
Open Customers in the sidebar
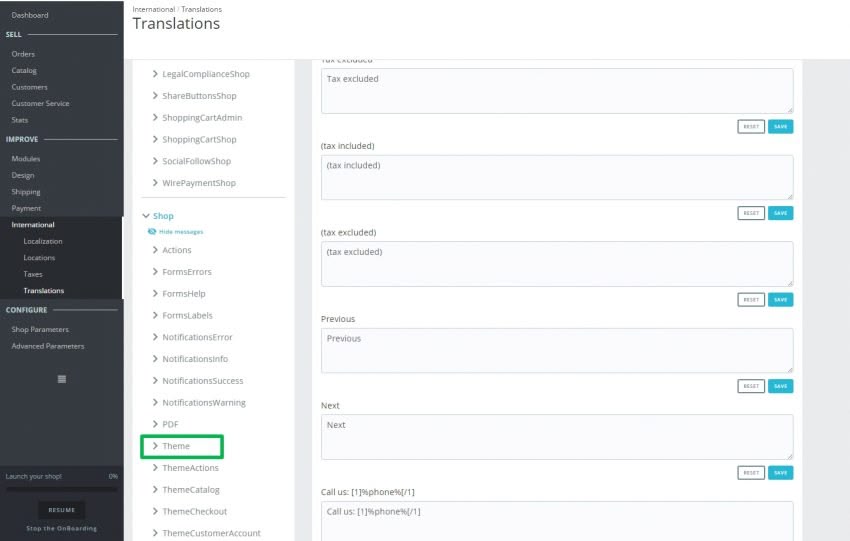(x=29, y=87)
